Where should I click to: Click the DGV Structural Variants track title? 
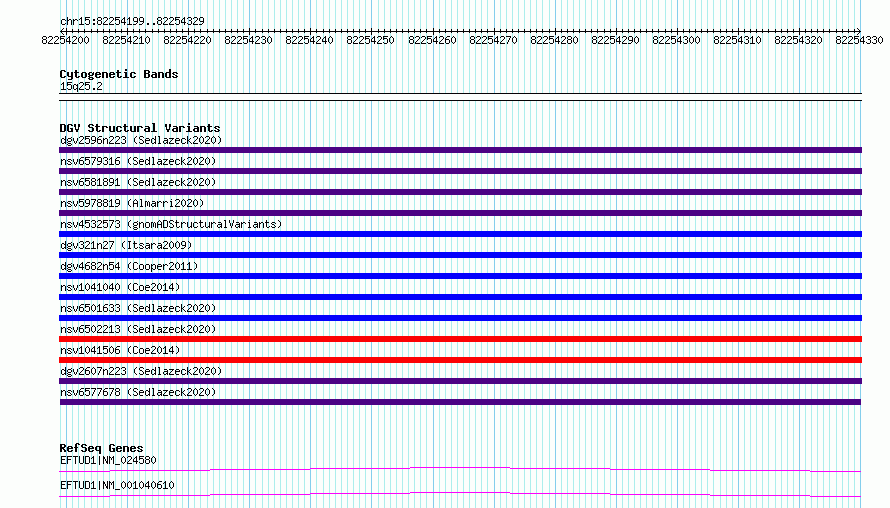click(140, 128)
